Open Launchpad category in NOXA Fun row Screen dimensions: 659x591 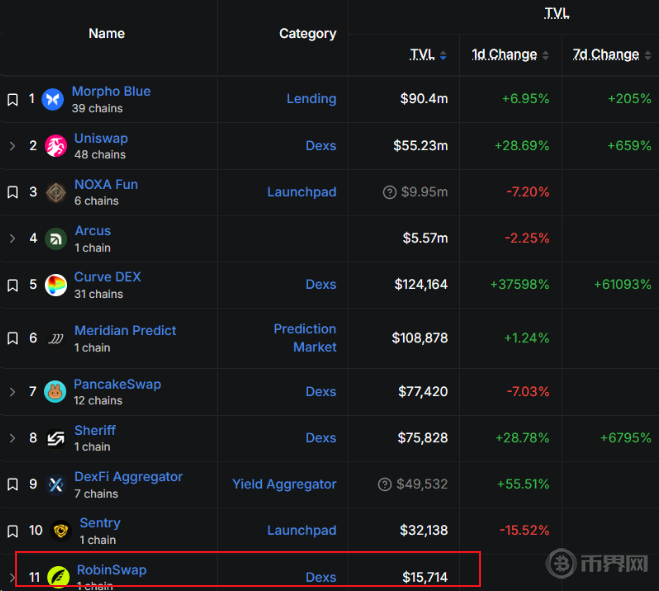coord(302,192)
